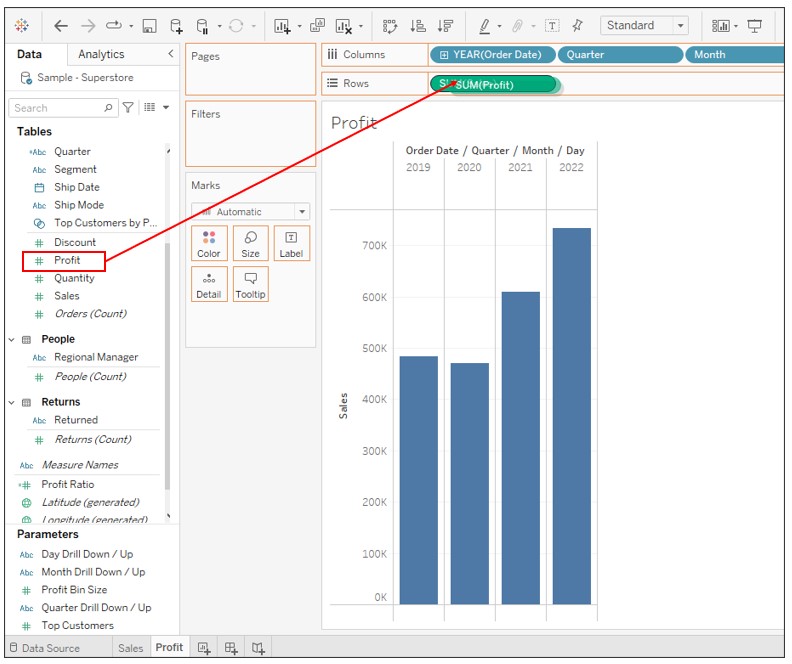Screen dimensions: 792x664
Task: Click the Group Members paperclip icon
Action: (517, 26)
